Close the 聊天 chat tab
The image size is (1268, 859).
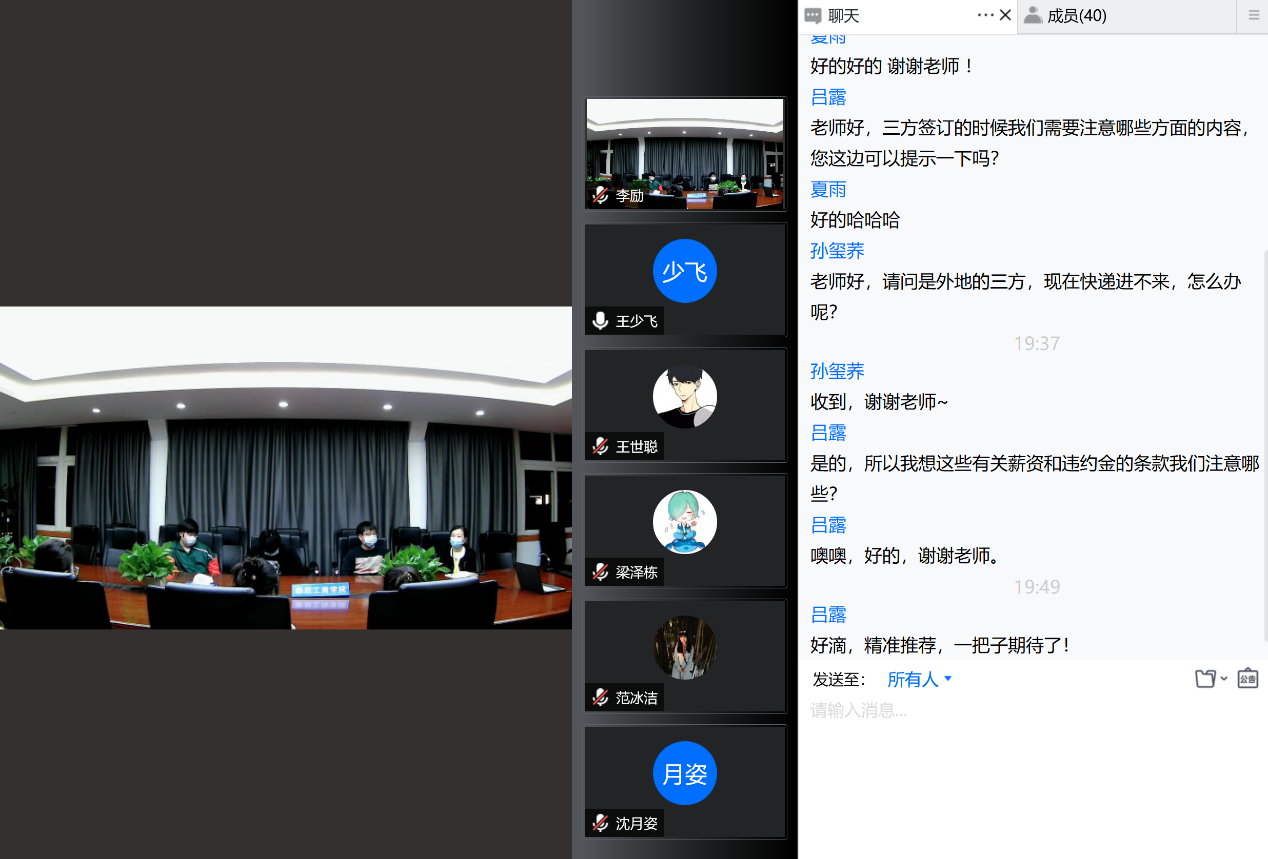pos(1005,15)
